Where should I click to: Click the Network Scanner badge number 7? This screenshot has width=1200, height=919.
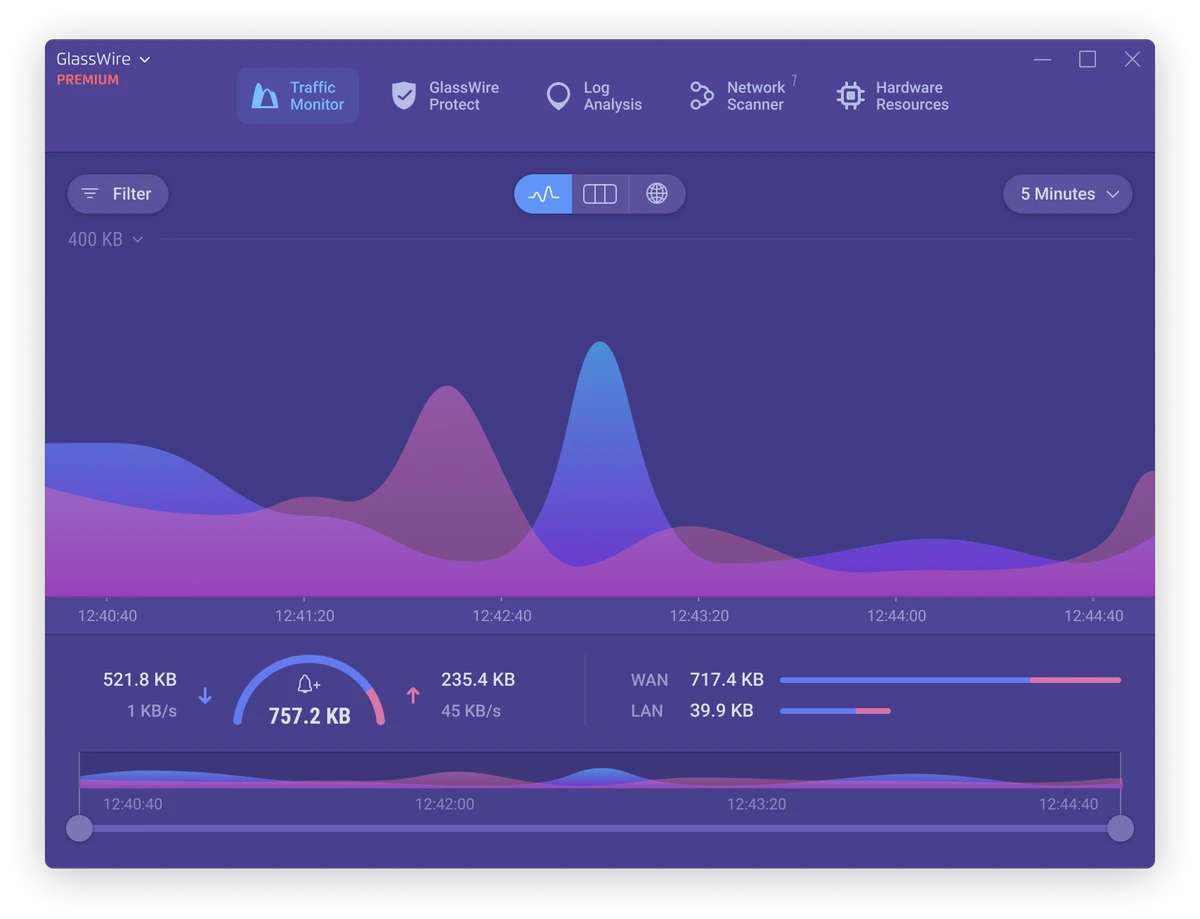click(794, 80)
